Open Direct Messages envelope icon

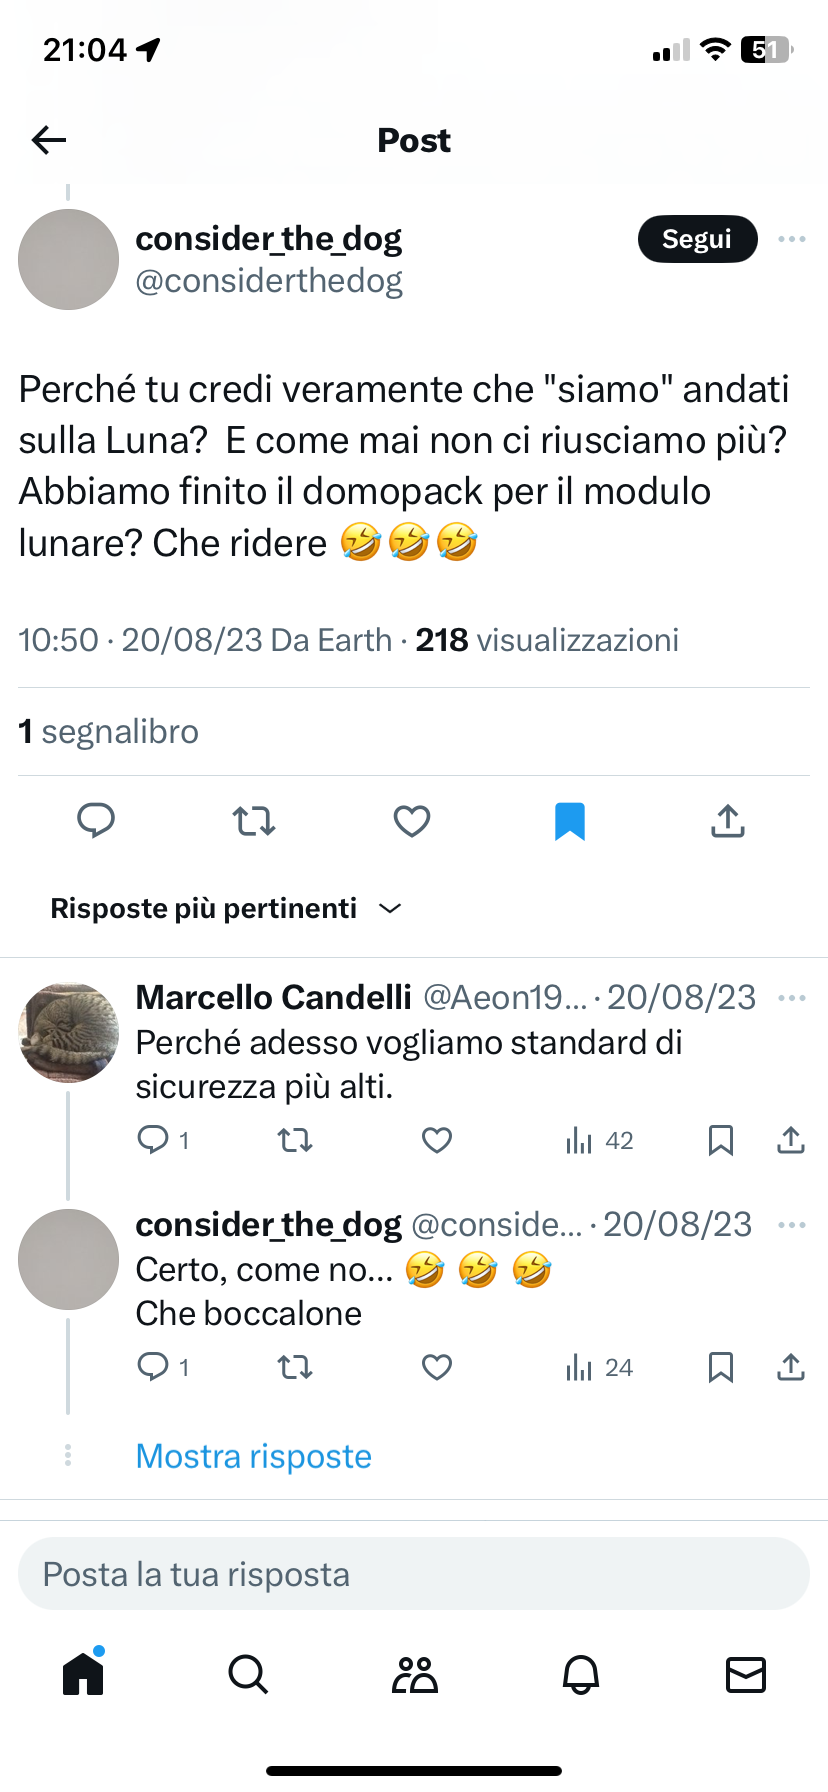pos(746,1674)
